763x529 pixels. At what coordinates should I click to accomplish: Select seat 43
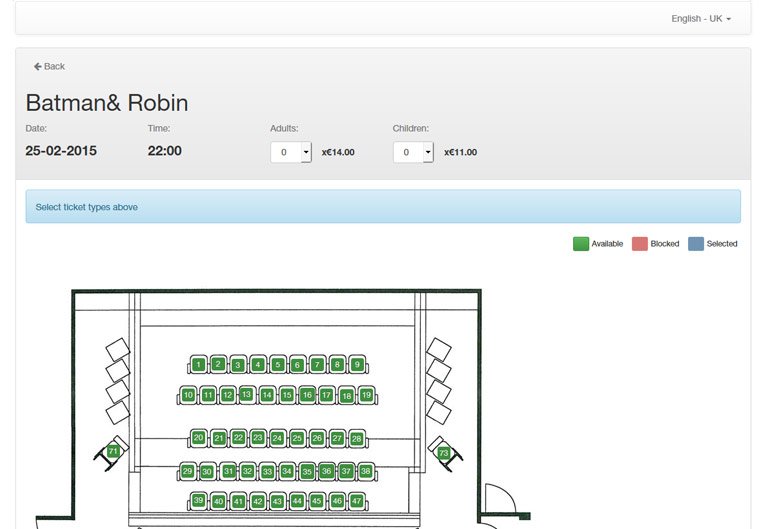click(277, 501)
